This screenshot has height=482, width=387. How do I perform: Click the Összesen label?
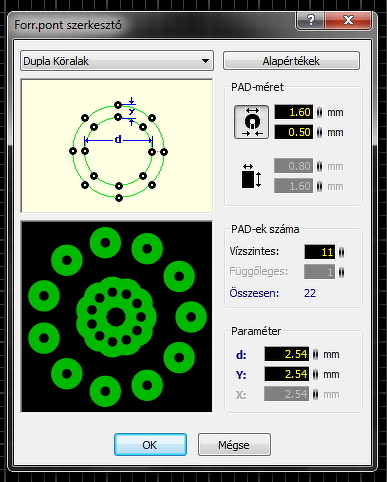coord(254,293)
